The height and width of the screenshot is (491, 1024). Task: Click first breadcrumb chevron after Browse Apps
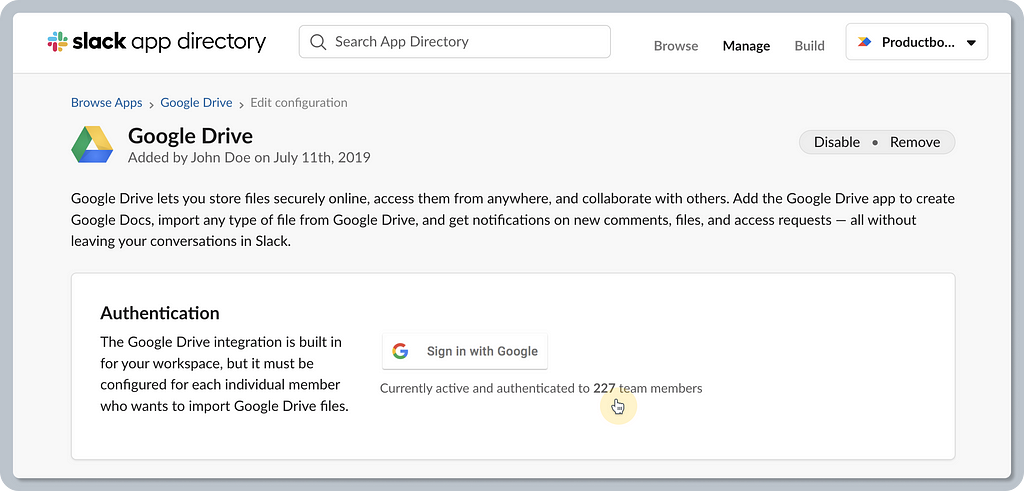coord(152,103)
